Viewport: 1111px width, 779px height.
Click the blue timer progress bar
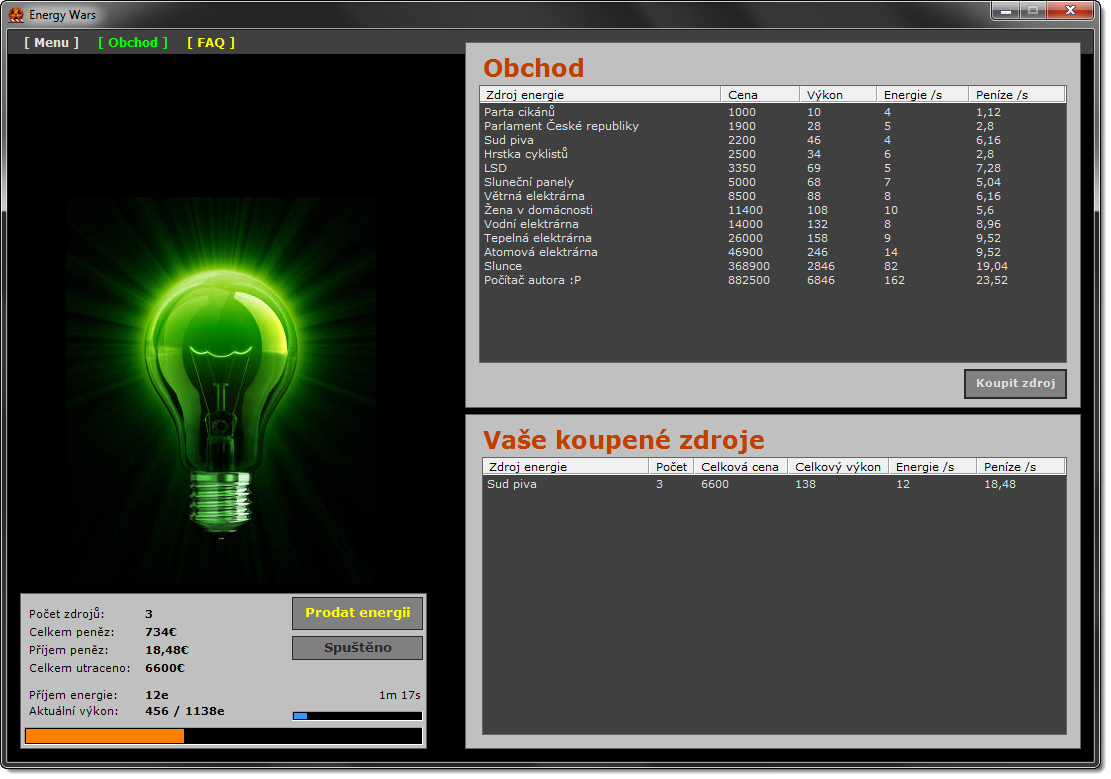click(x=357, y=716)
